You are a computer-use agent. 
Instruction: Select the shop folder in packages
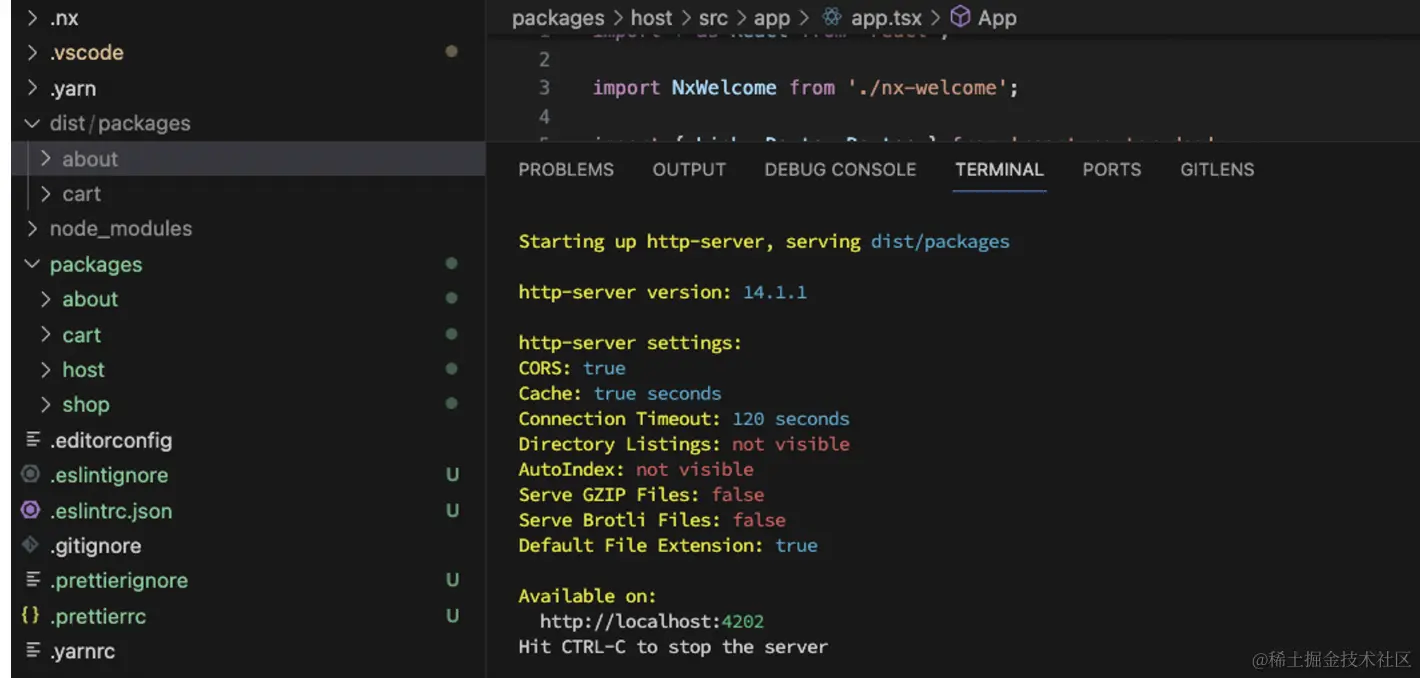pyautogui.click(x=86, y=405)
